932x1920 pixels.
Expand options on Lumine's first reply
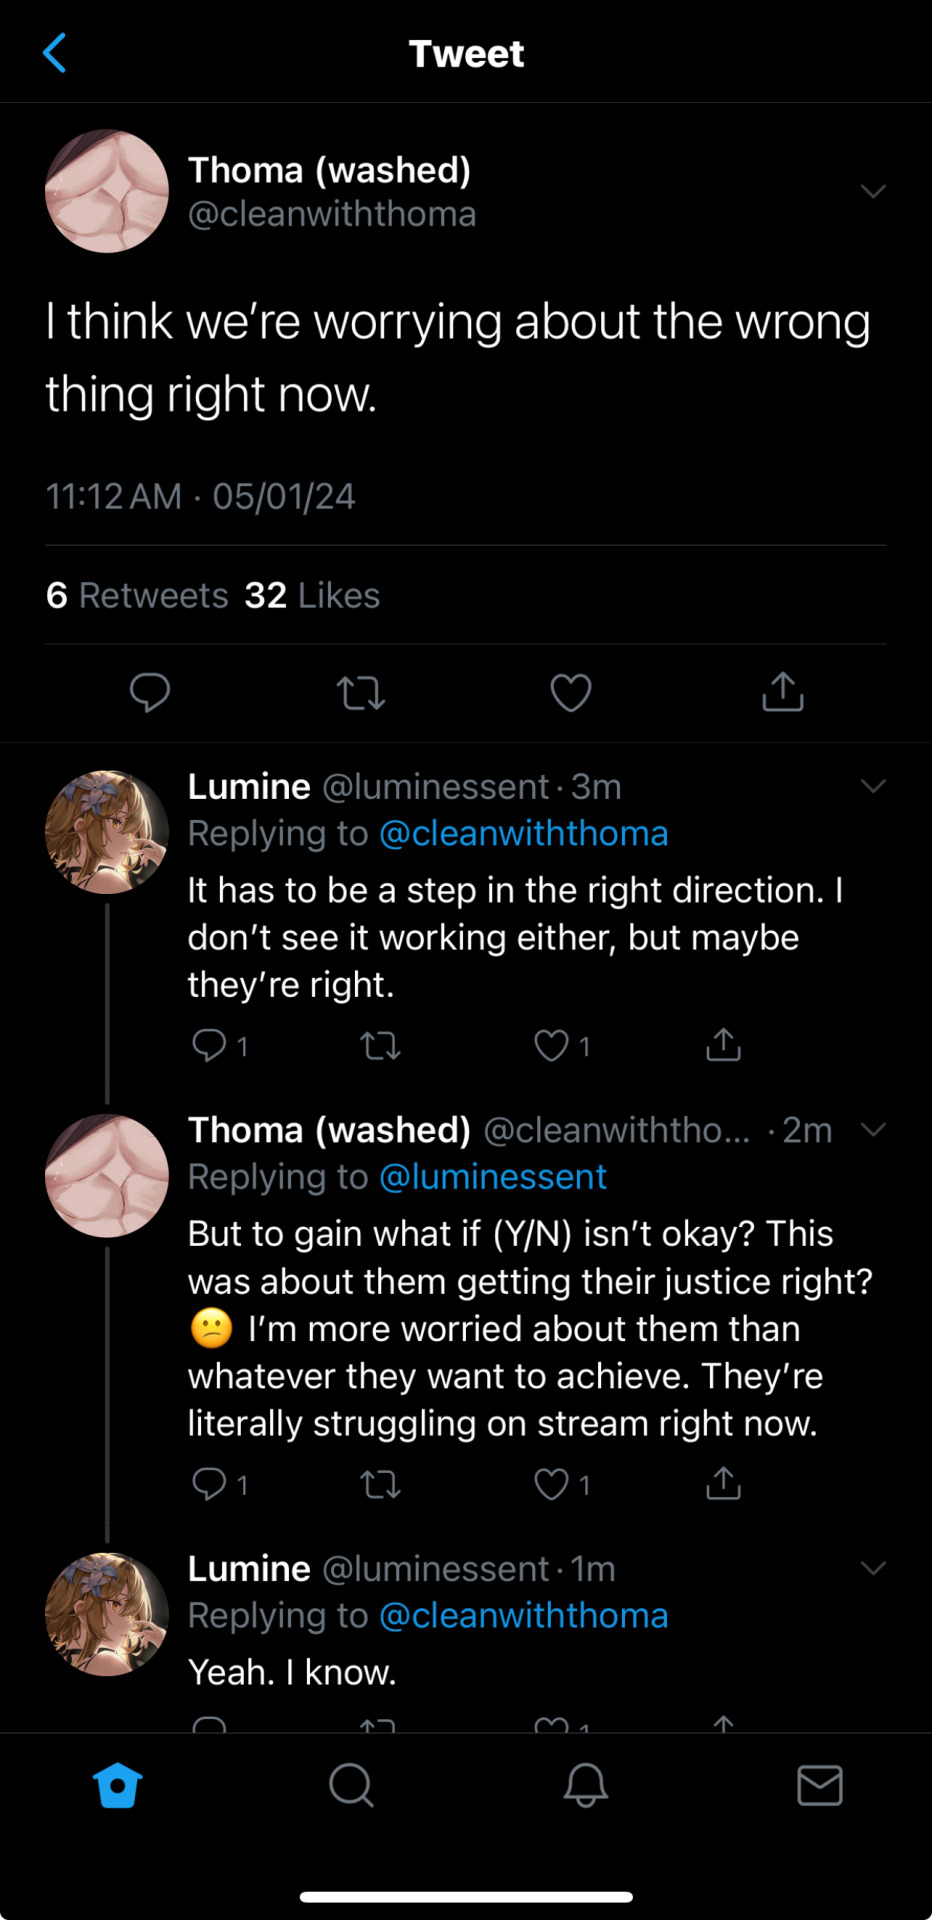pos(873,786)
